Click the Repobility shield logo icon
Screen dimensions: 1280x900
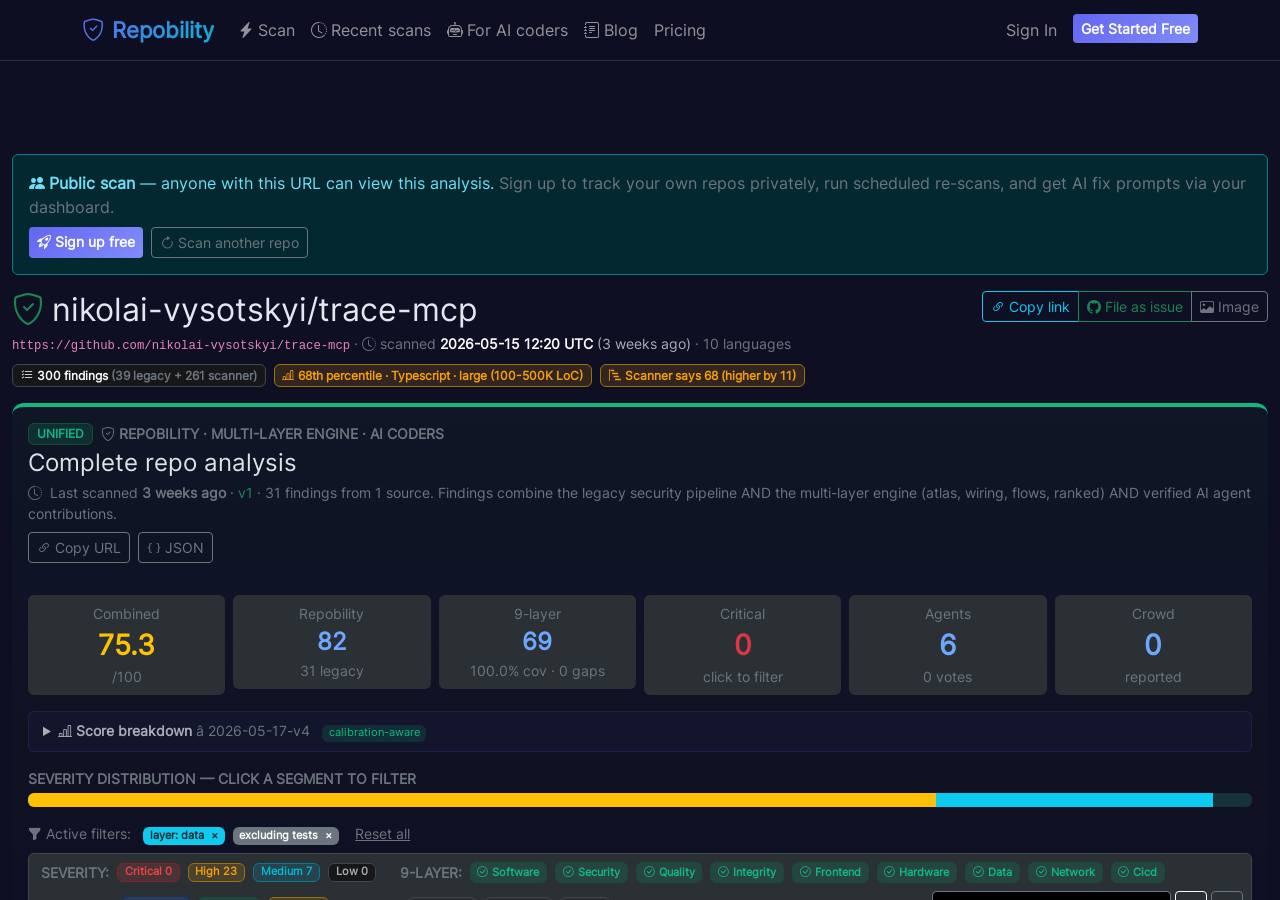[x=93, y=30]
